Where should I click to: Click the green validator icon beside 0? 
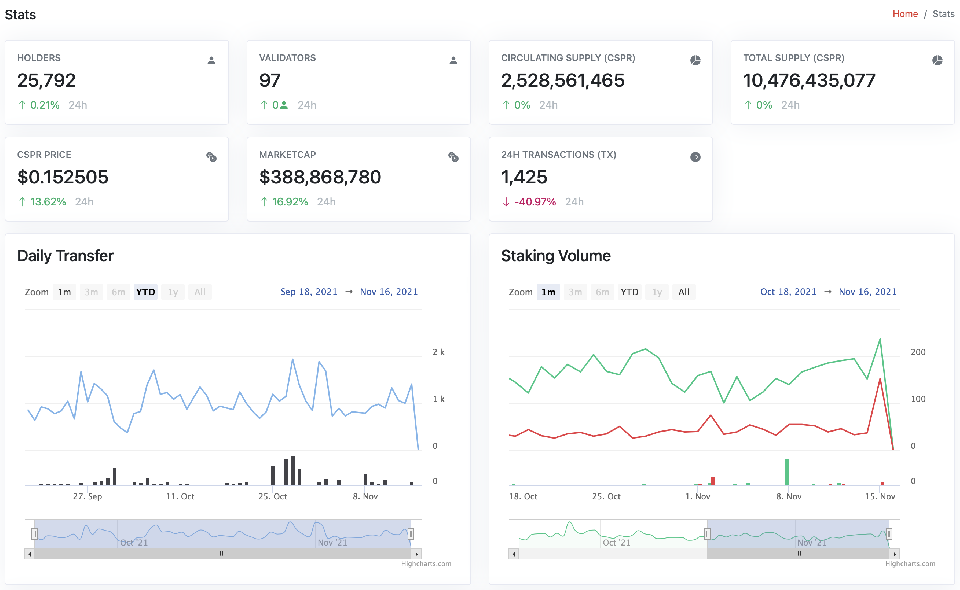pos(284,105)
